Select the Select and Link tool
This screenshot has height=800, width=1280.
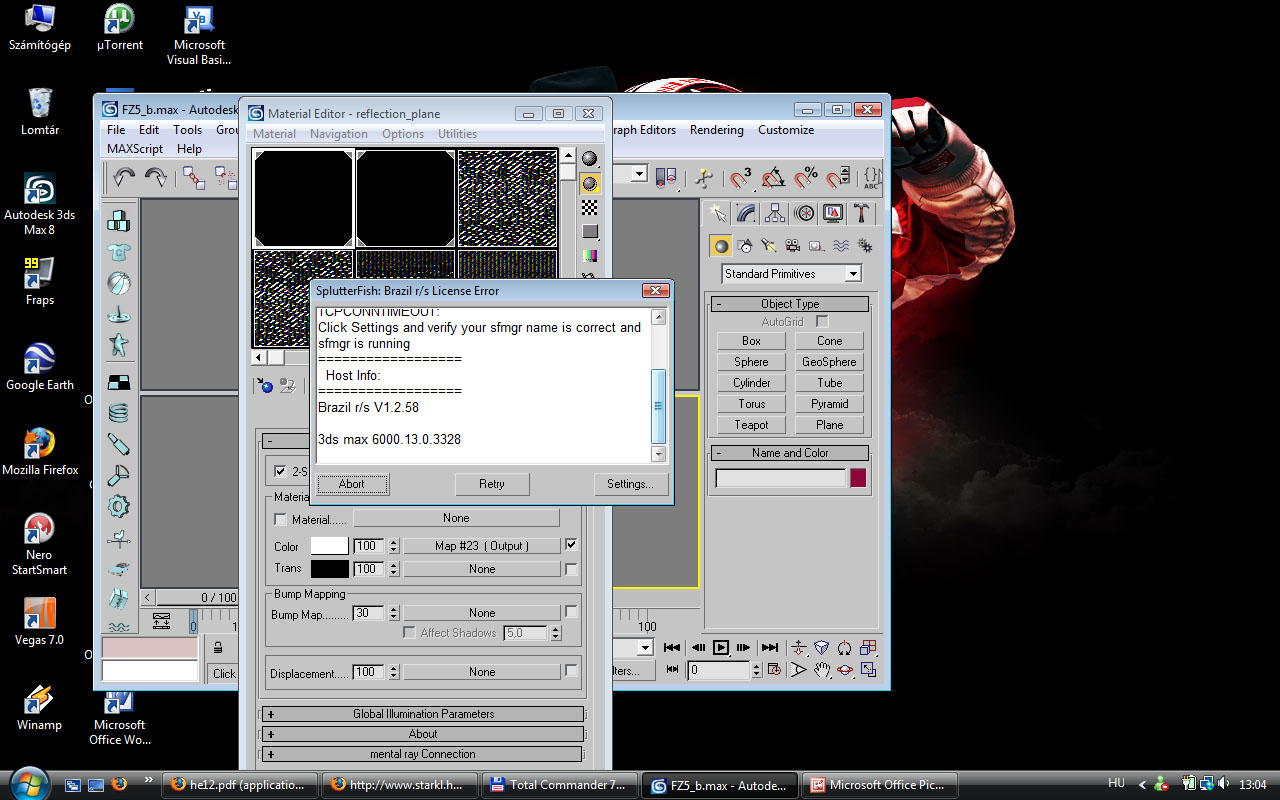pos(193,178)
